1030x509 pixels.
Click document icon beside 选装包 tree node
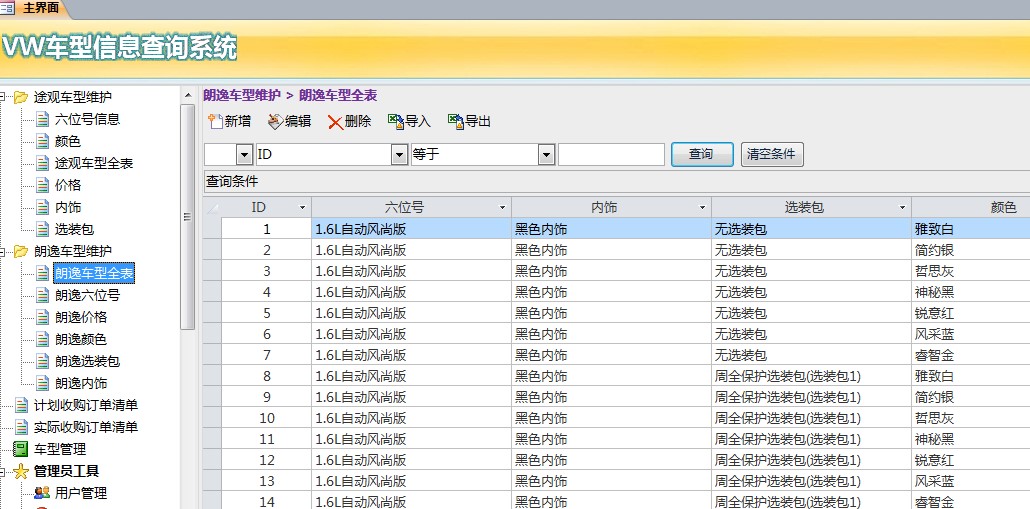[x=43, y=229]
